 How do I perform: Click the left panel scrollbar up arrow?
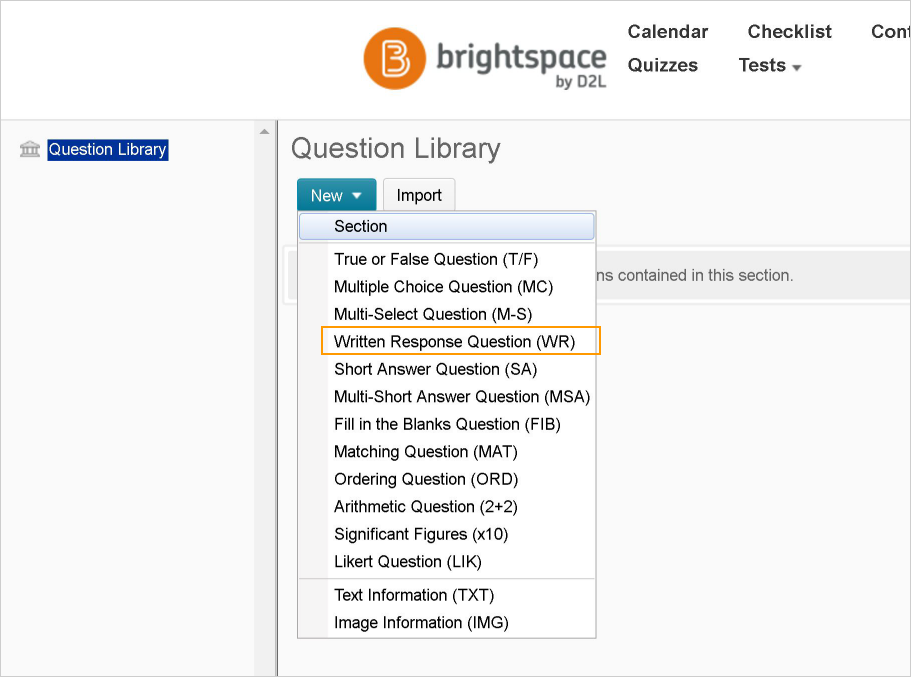point(265,132)
